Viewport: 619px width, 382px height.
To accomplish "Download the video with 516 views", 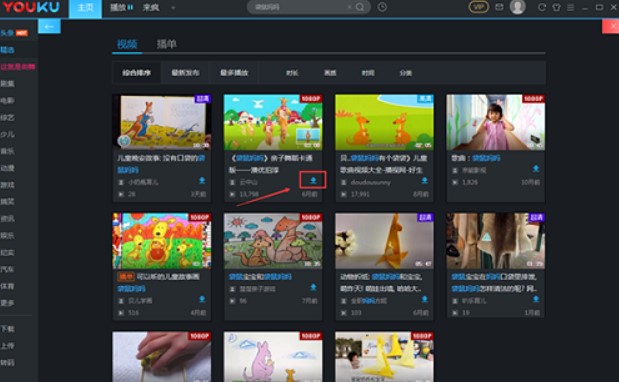I will pyautogui.click(x=202, y=299).
